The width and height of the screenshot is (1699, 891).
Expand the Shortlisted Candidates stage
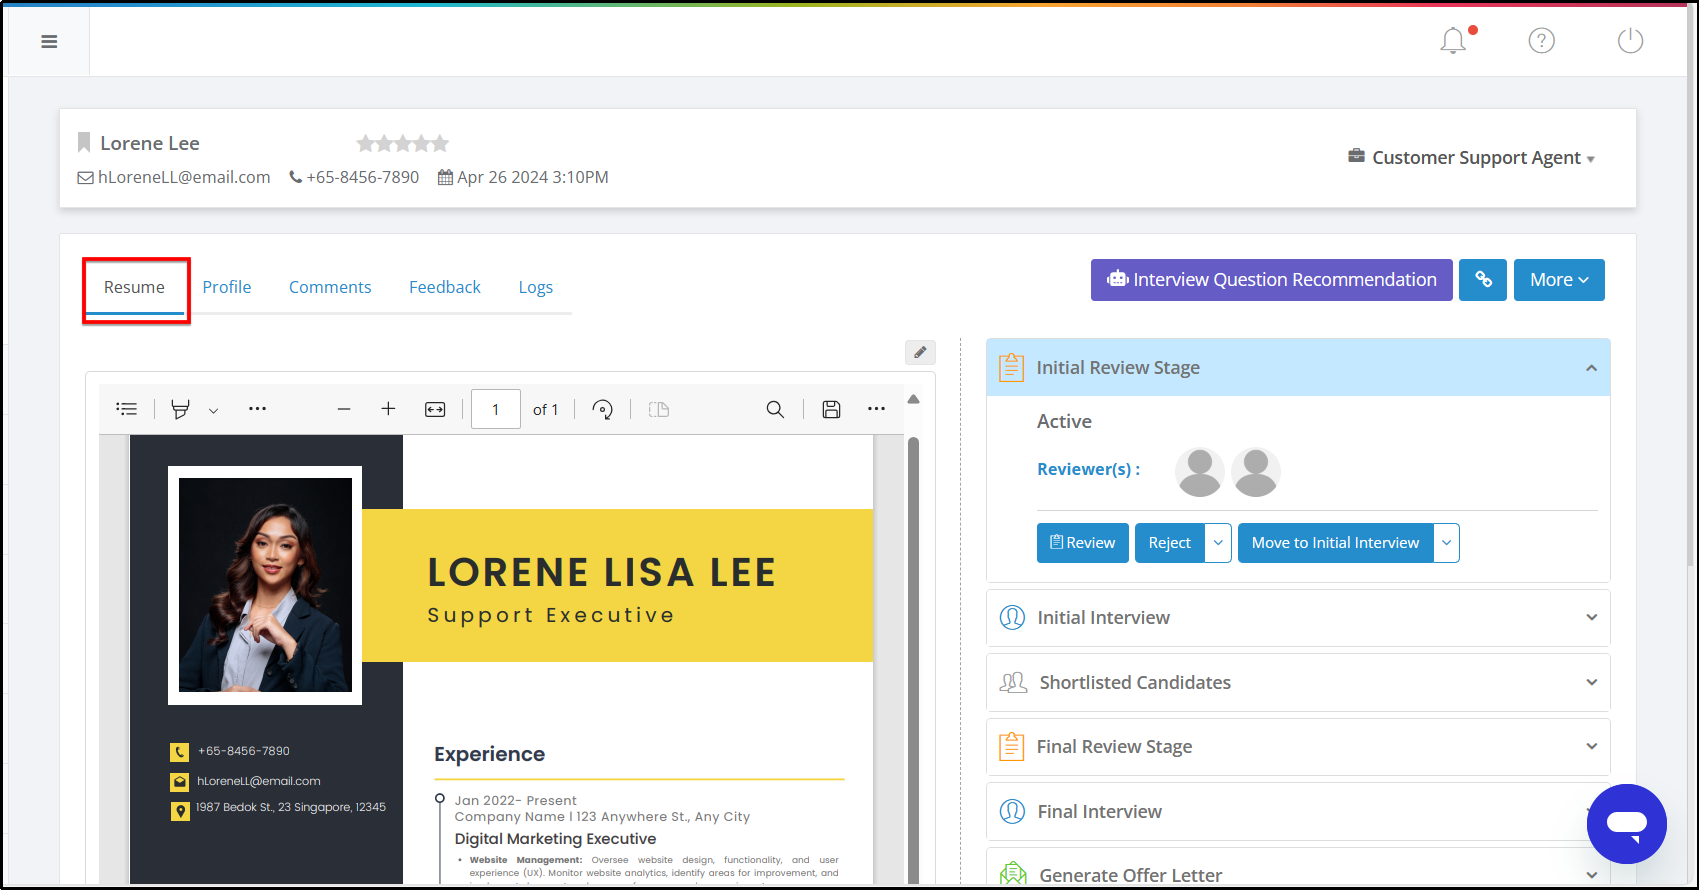click(x=1298, y=683)
